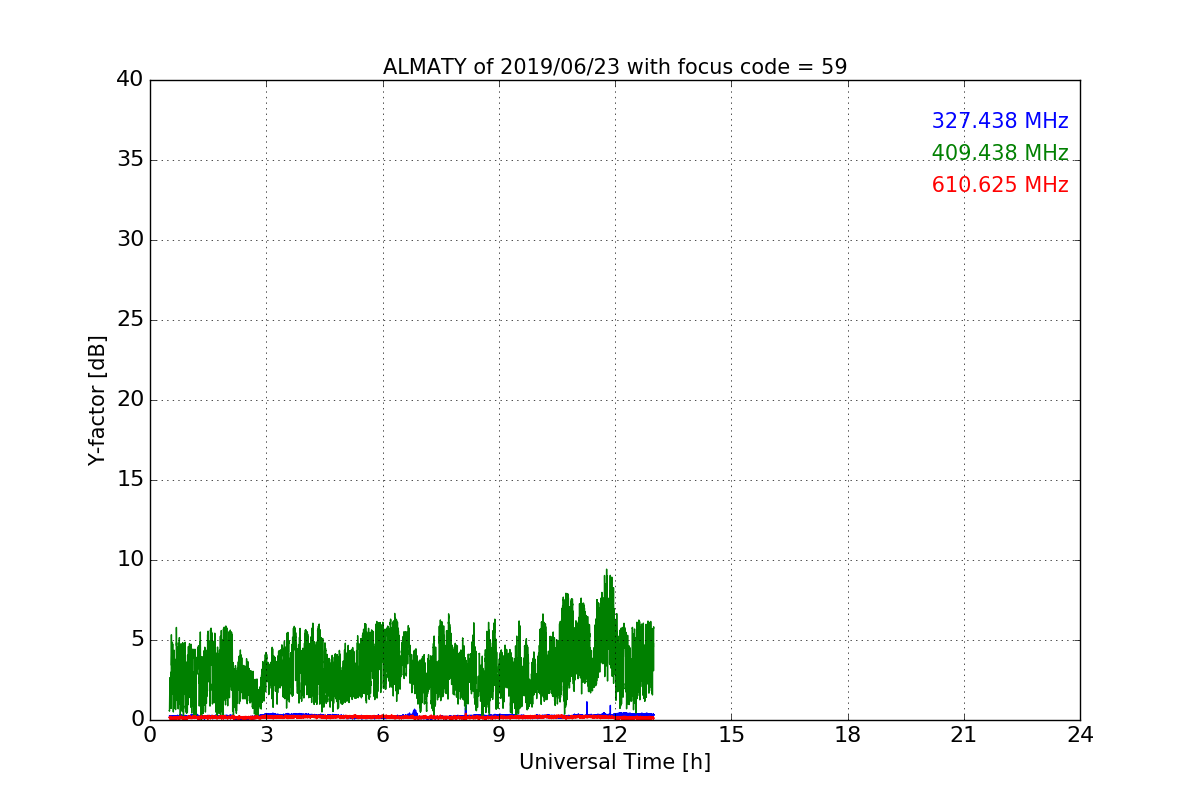This screenshot has width=1200, height=800.
Task: Select the red 610.625 MHz legend label
Action: (x=1000, y=185)
